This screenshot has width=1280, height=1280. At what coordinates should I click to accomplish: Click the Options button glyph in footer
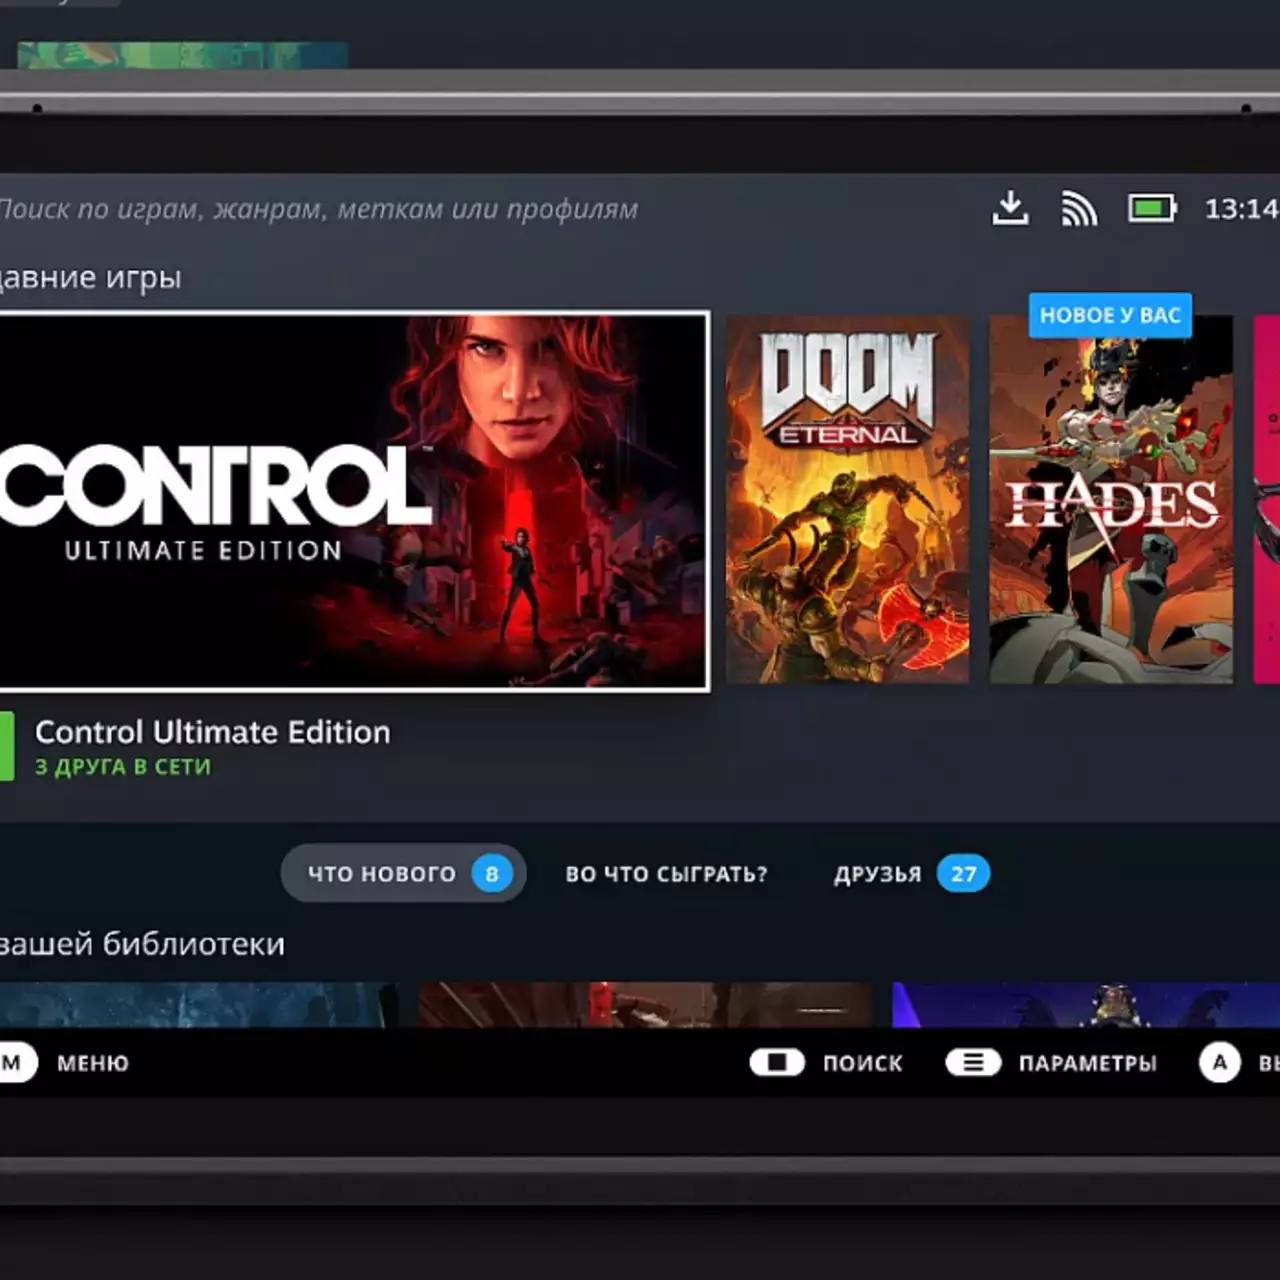pos(973,1062)
